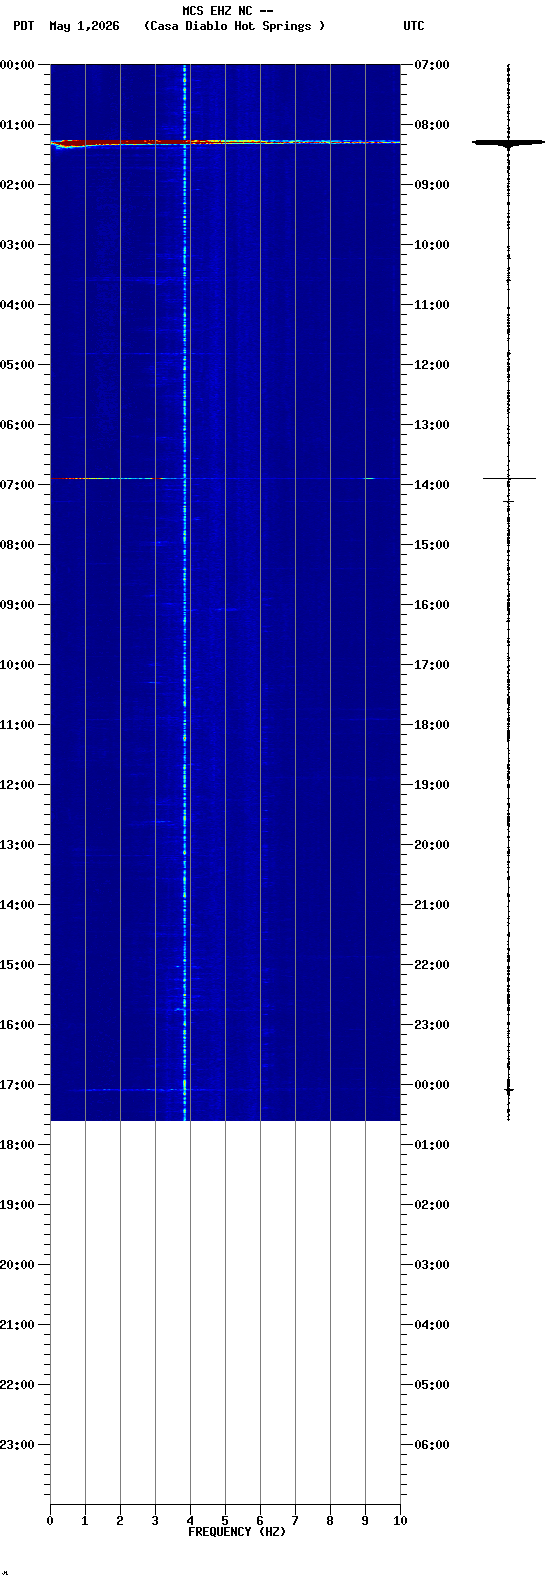
Task: Click frequency axis value 8
Action: (x=330, y=1521)
